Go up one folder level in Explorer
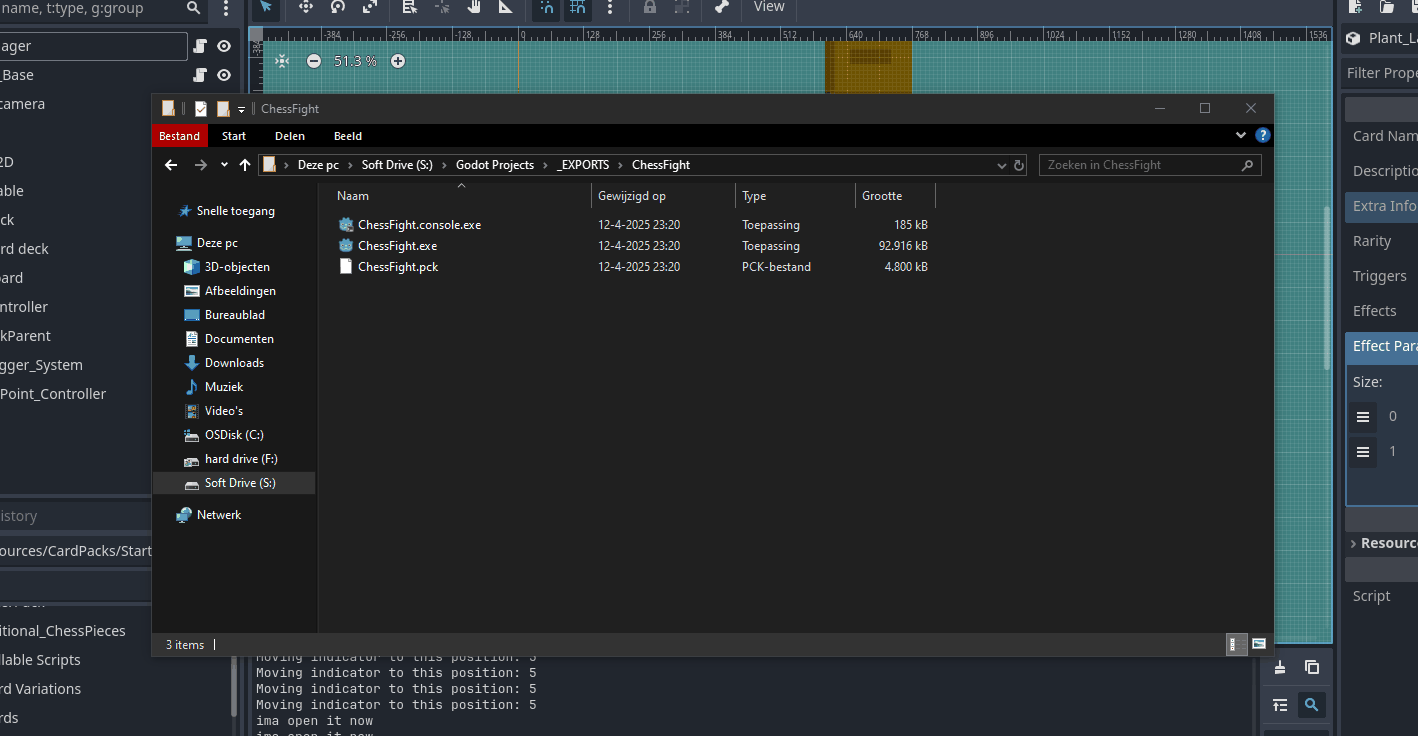The width and height of the screenshot is (1418, 736). coord(245,165)
